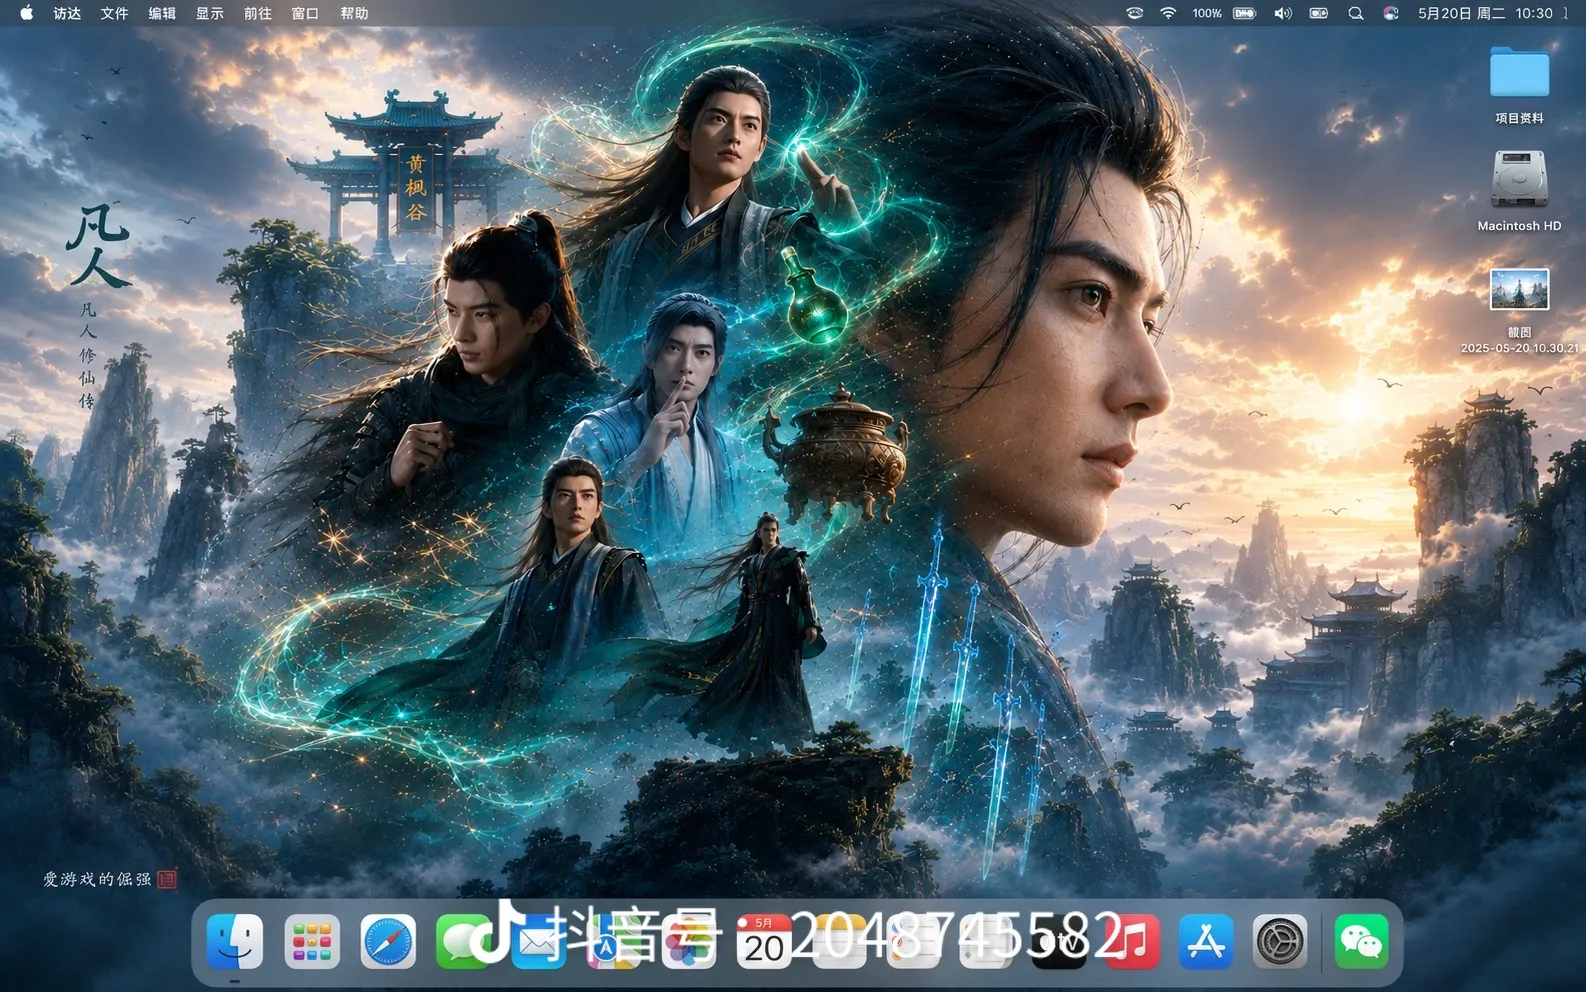Open the Apple menu
Screen dimensions: 1586x992
coord(27,13)
